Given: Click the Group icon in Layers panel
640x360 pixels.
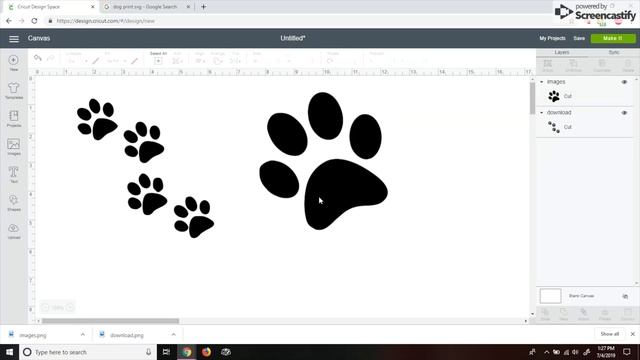Looking at the screenshot, I should tap(547, 65).
